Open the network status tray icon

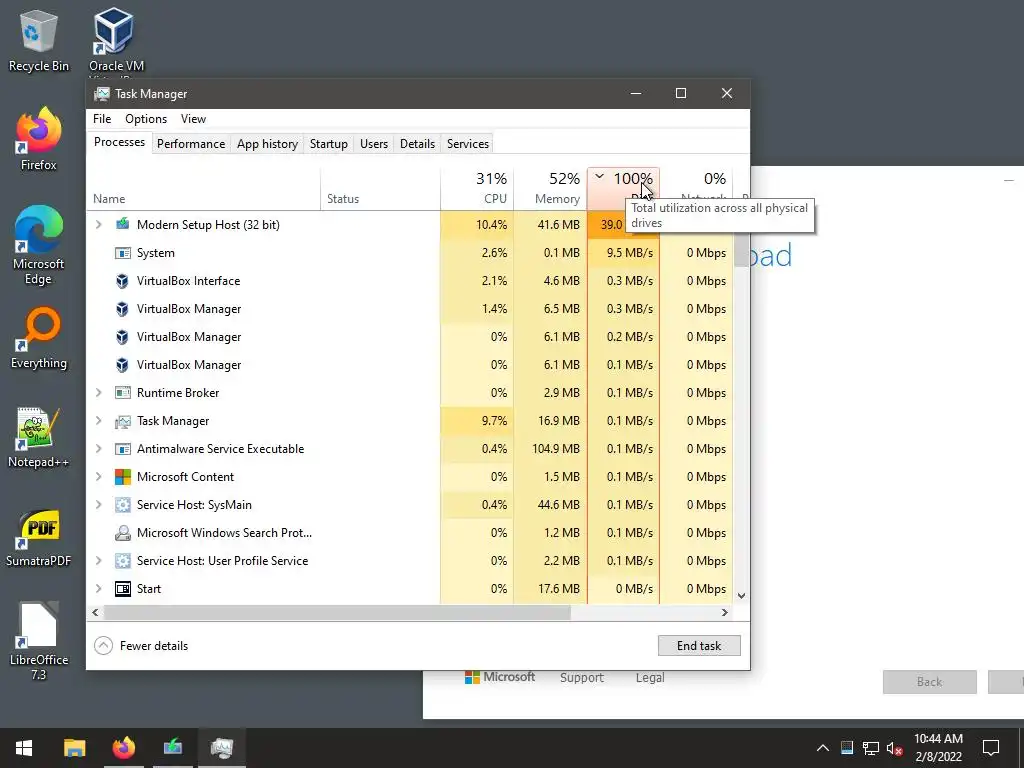[870, 748]
